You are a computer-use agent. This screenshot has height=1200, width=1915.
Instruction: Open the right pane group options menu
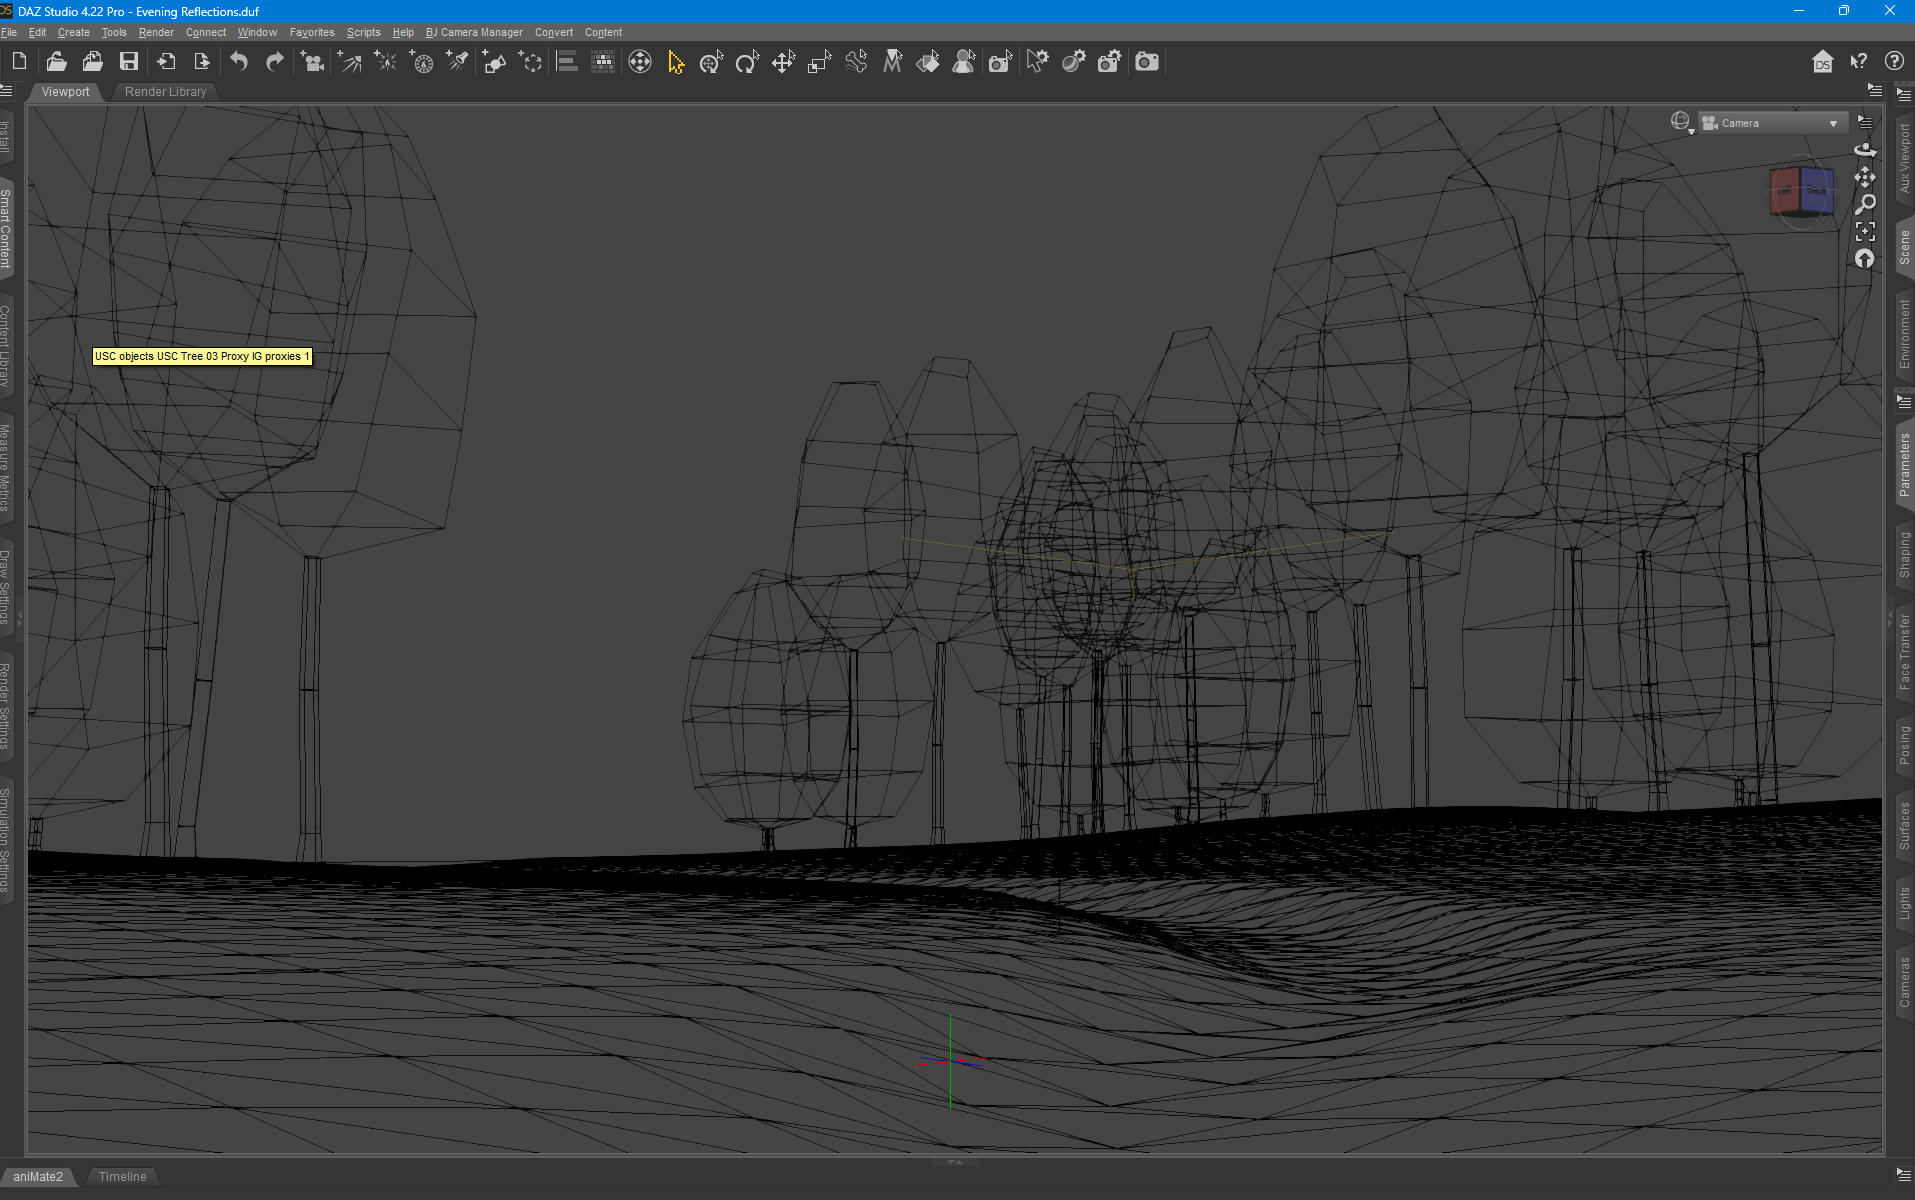click(1903, 94)
